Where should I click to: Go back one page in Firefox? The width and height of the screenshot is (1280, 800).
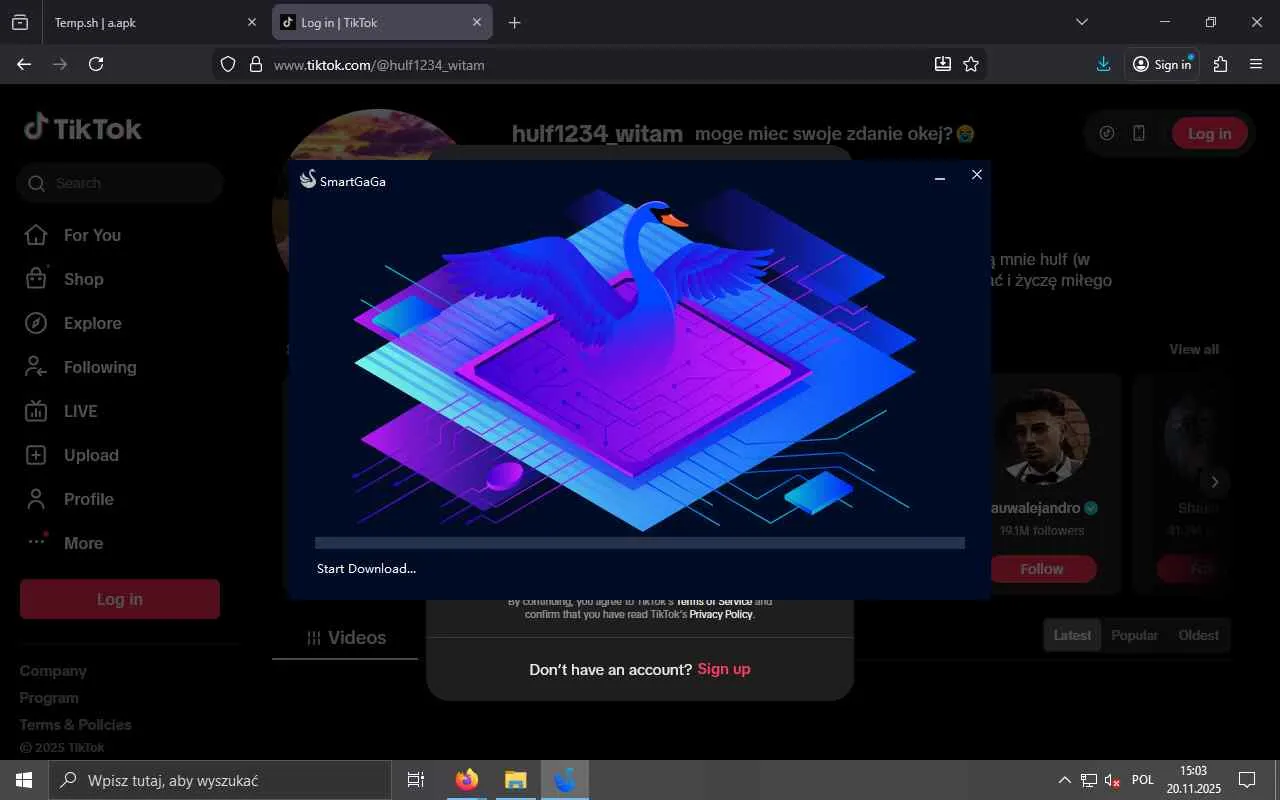click(24, 64)
